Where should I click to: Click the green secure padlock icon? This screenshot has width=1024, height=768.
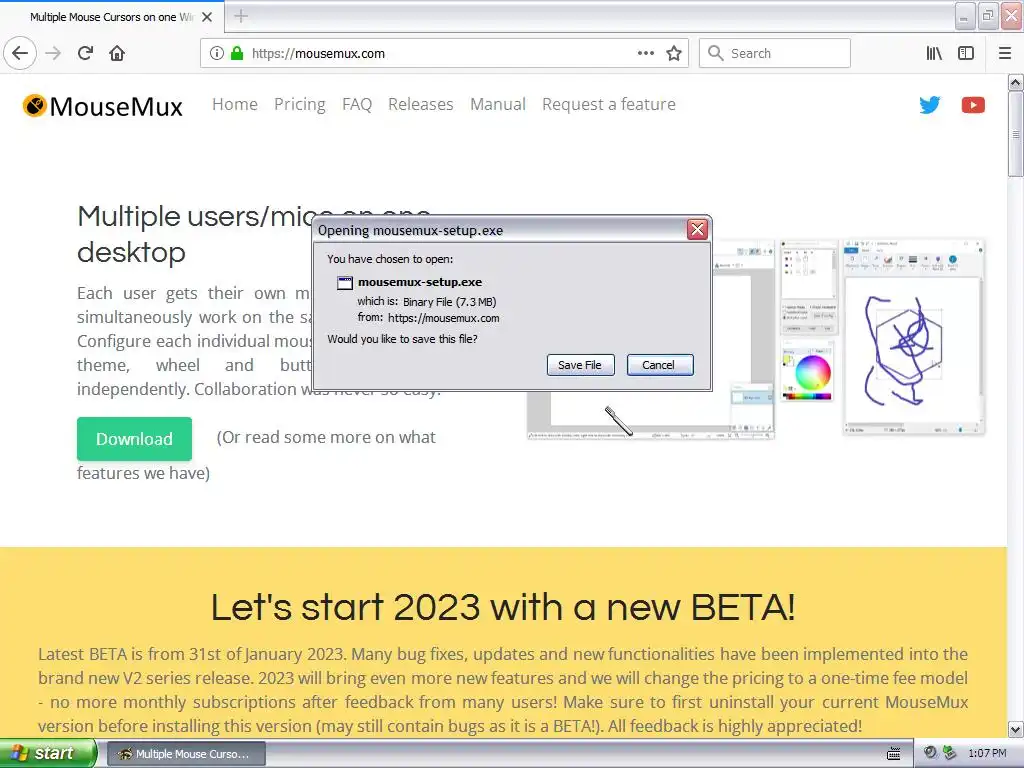[237, 53]
